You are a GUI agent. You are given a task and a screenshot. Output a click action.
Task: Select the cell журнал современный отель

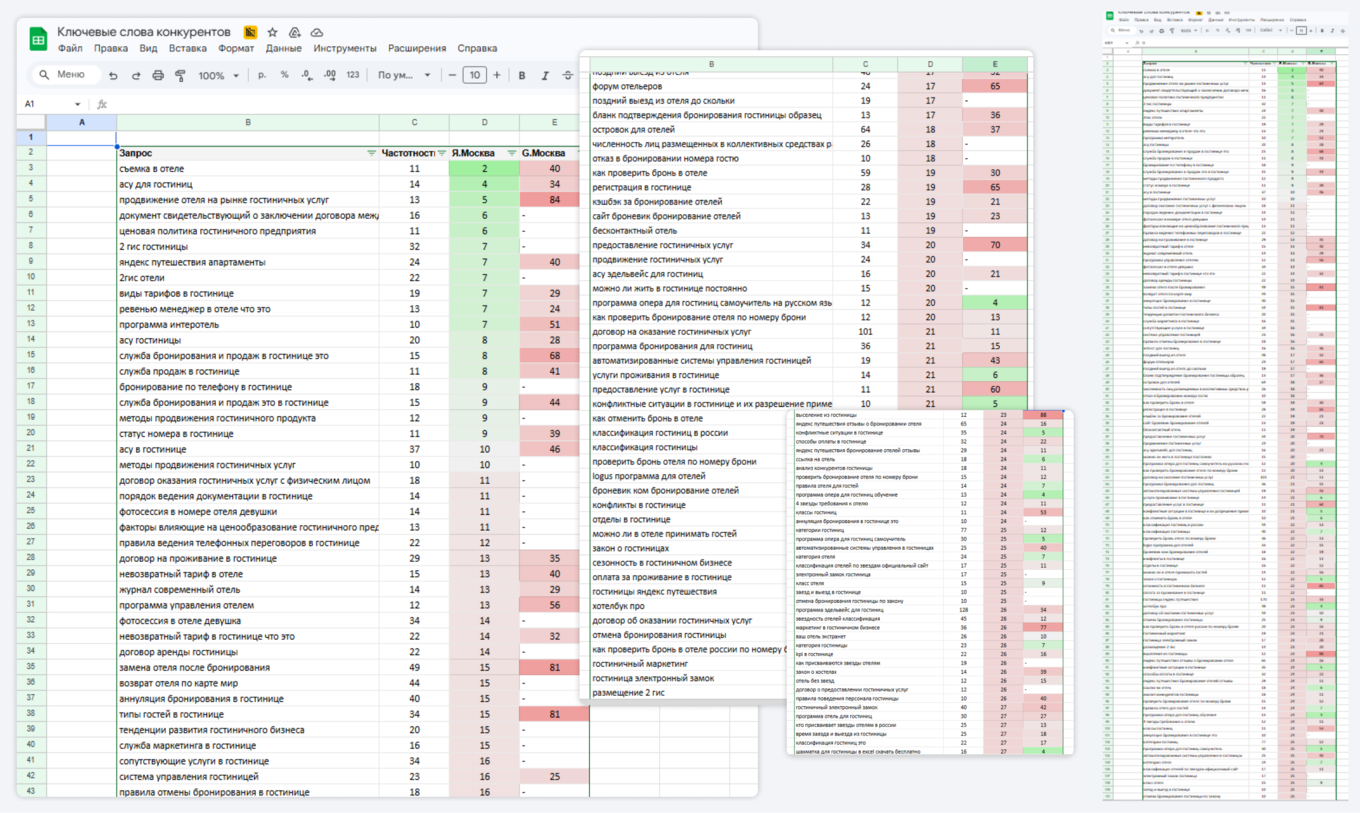(x=248, y=590)
